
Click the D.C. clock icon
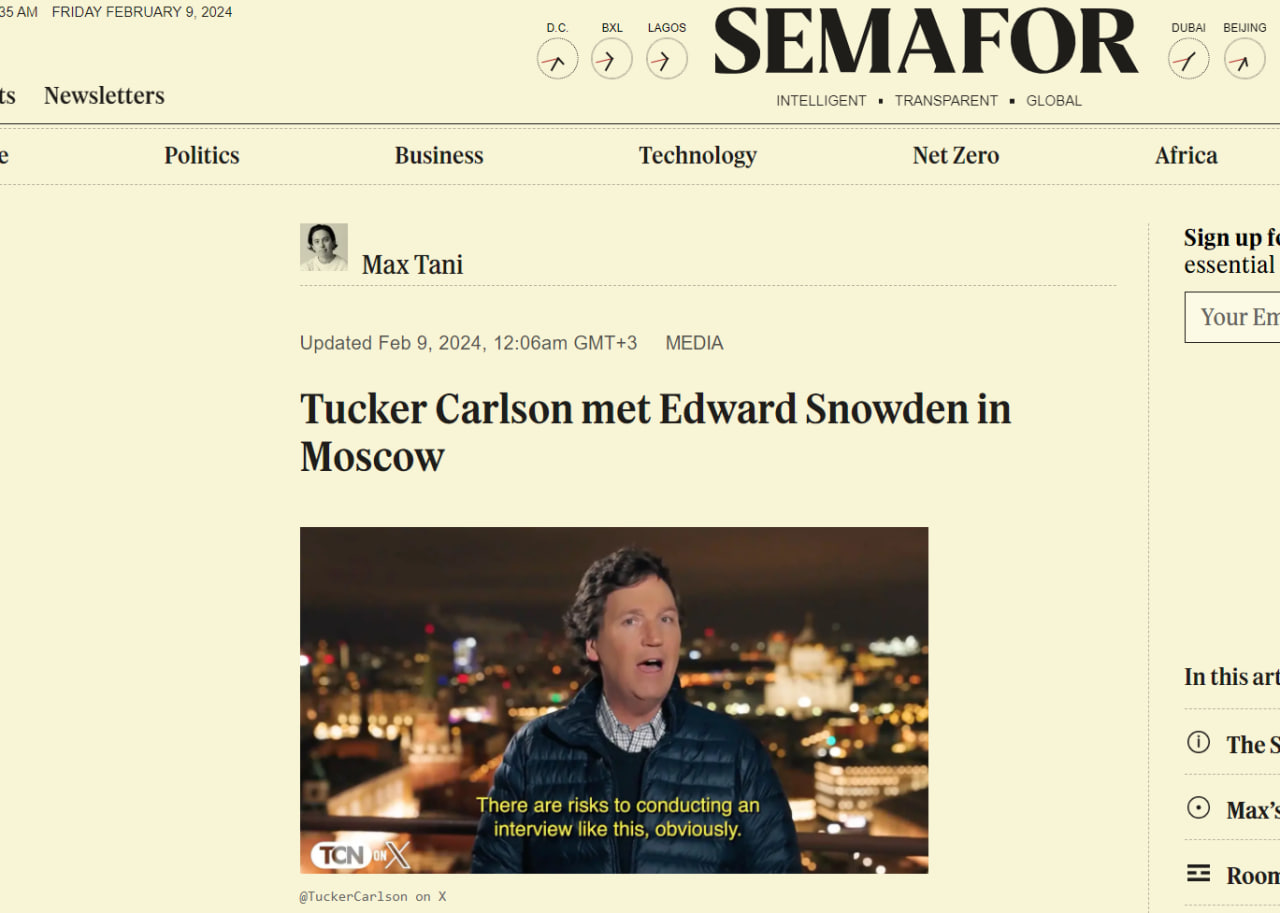[x=557, y=59]
